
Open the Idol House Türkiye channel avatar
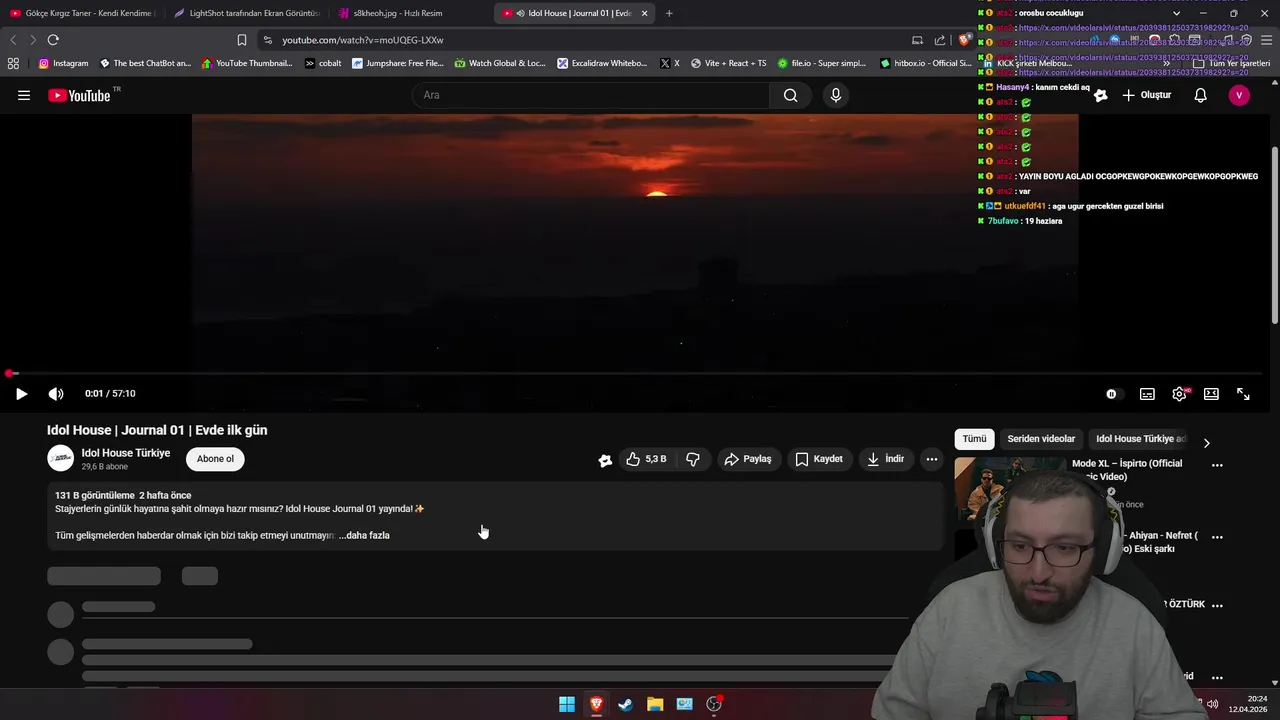tap(61, 459)
